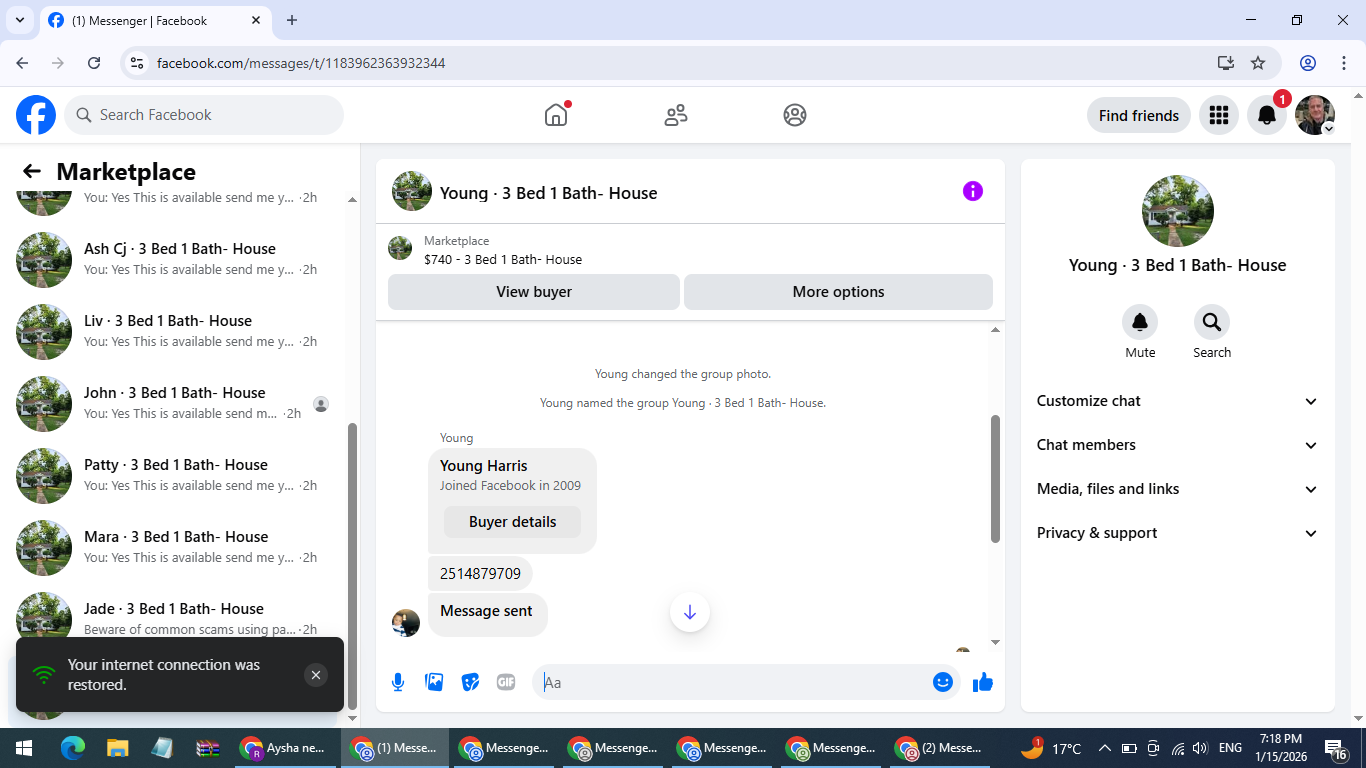Open the taskbar notification center icon
Screen dimensions: 1366x768
pyautogui.click(x=1336, y=748)
